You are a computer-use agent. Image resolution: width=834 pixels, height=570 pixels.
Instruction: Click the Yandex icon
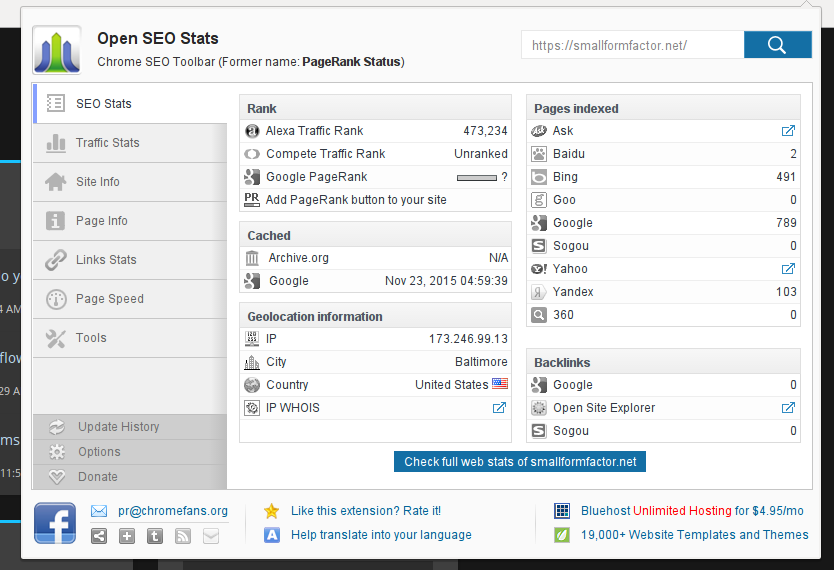coord(539,292)
